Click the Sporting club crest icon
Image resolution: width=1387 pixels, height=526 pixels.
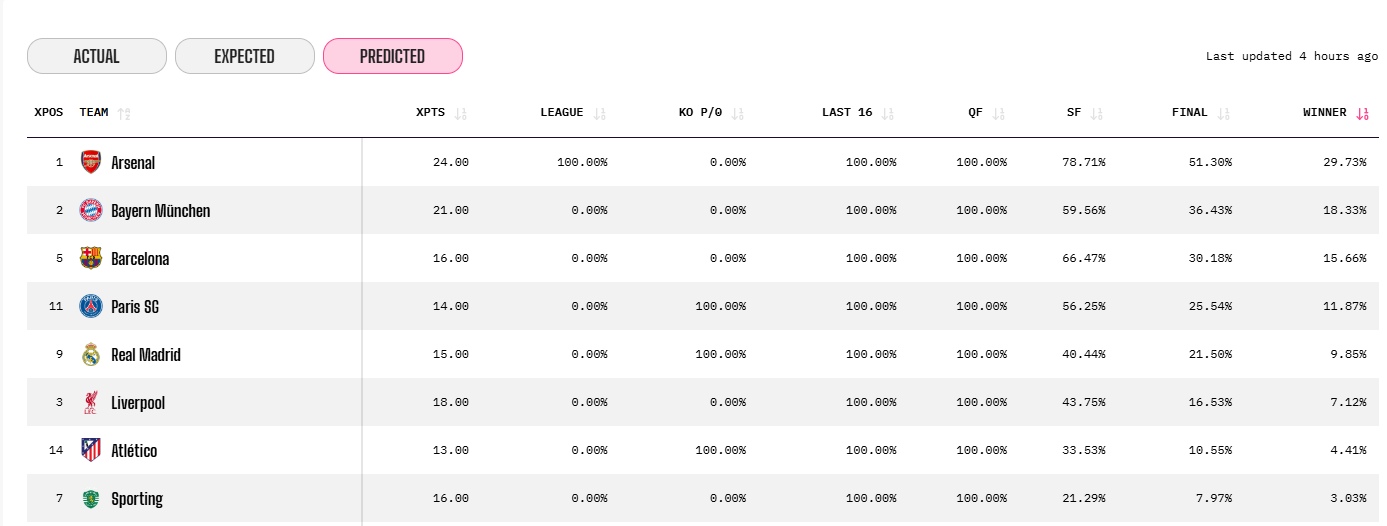click(x=91, y=498)
